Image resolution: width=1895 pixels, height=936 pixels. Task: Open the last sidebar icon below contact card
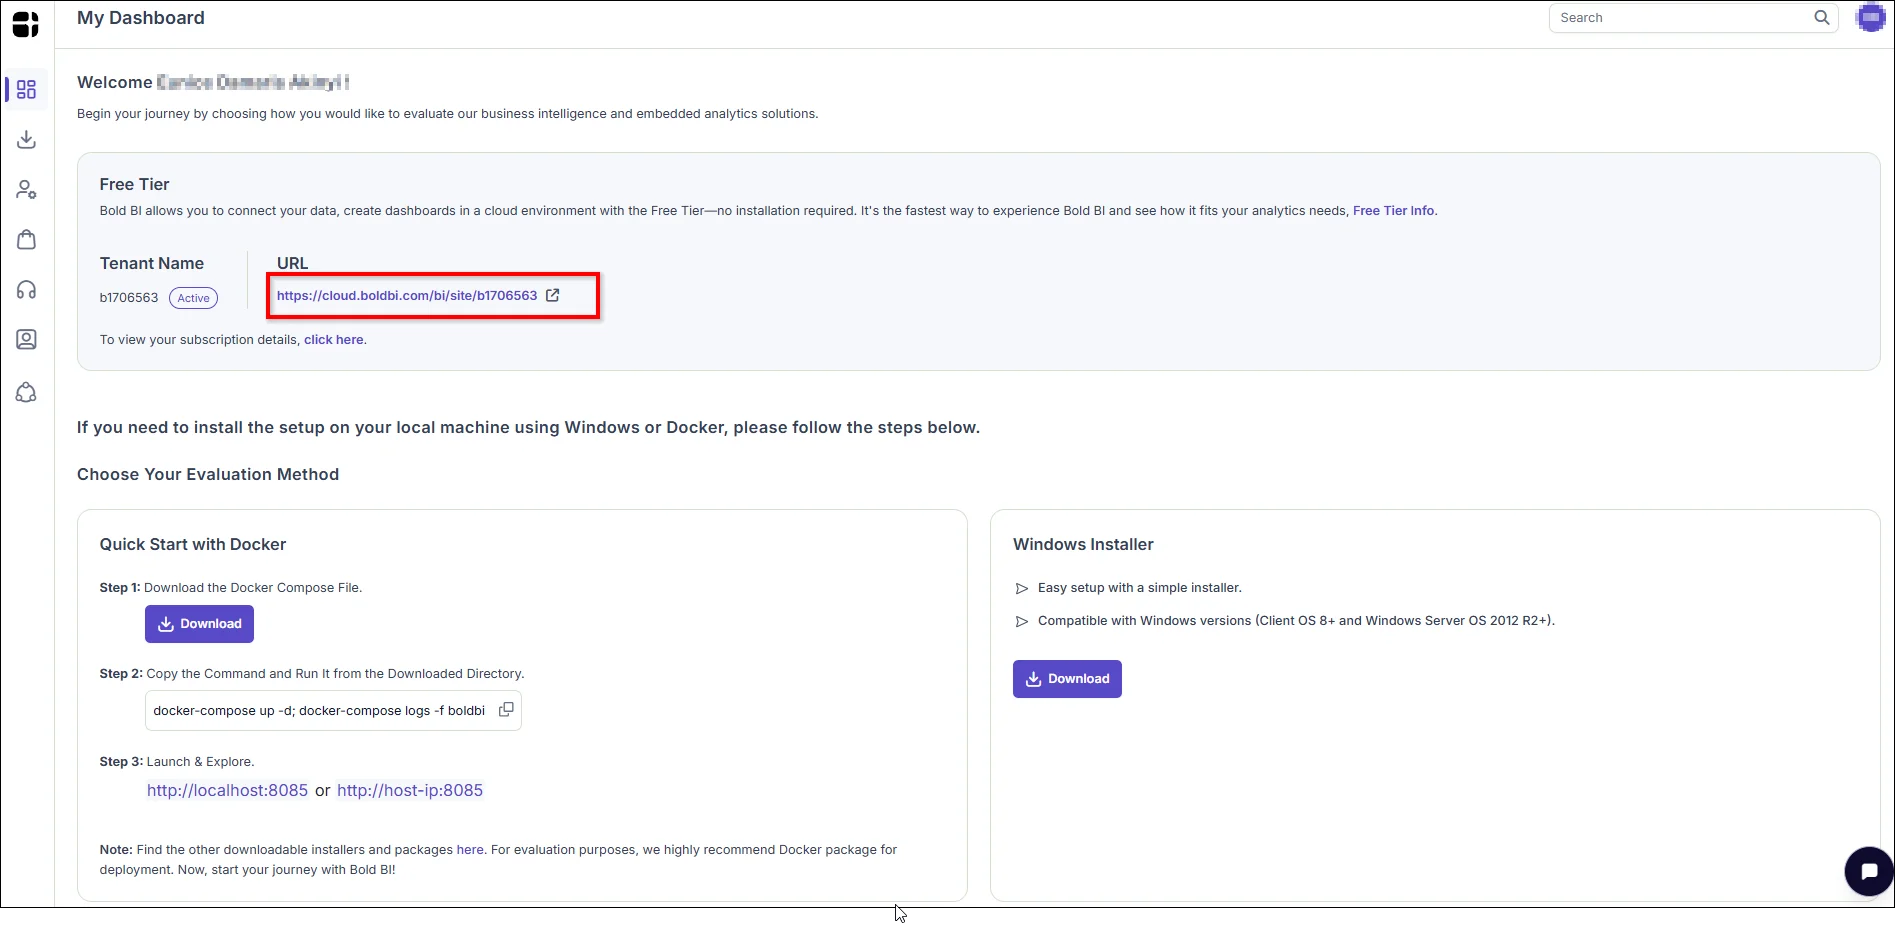27,393
